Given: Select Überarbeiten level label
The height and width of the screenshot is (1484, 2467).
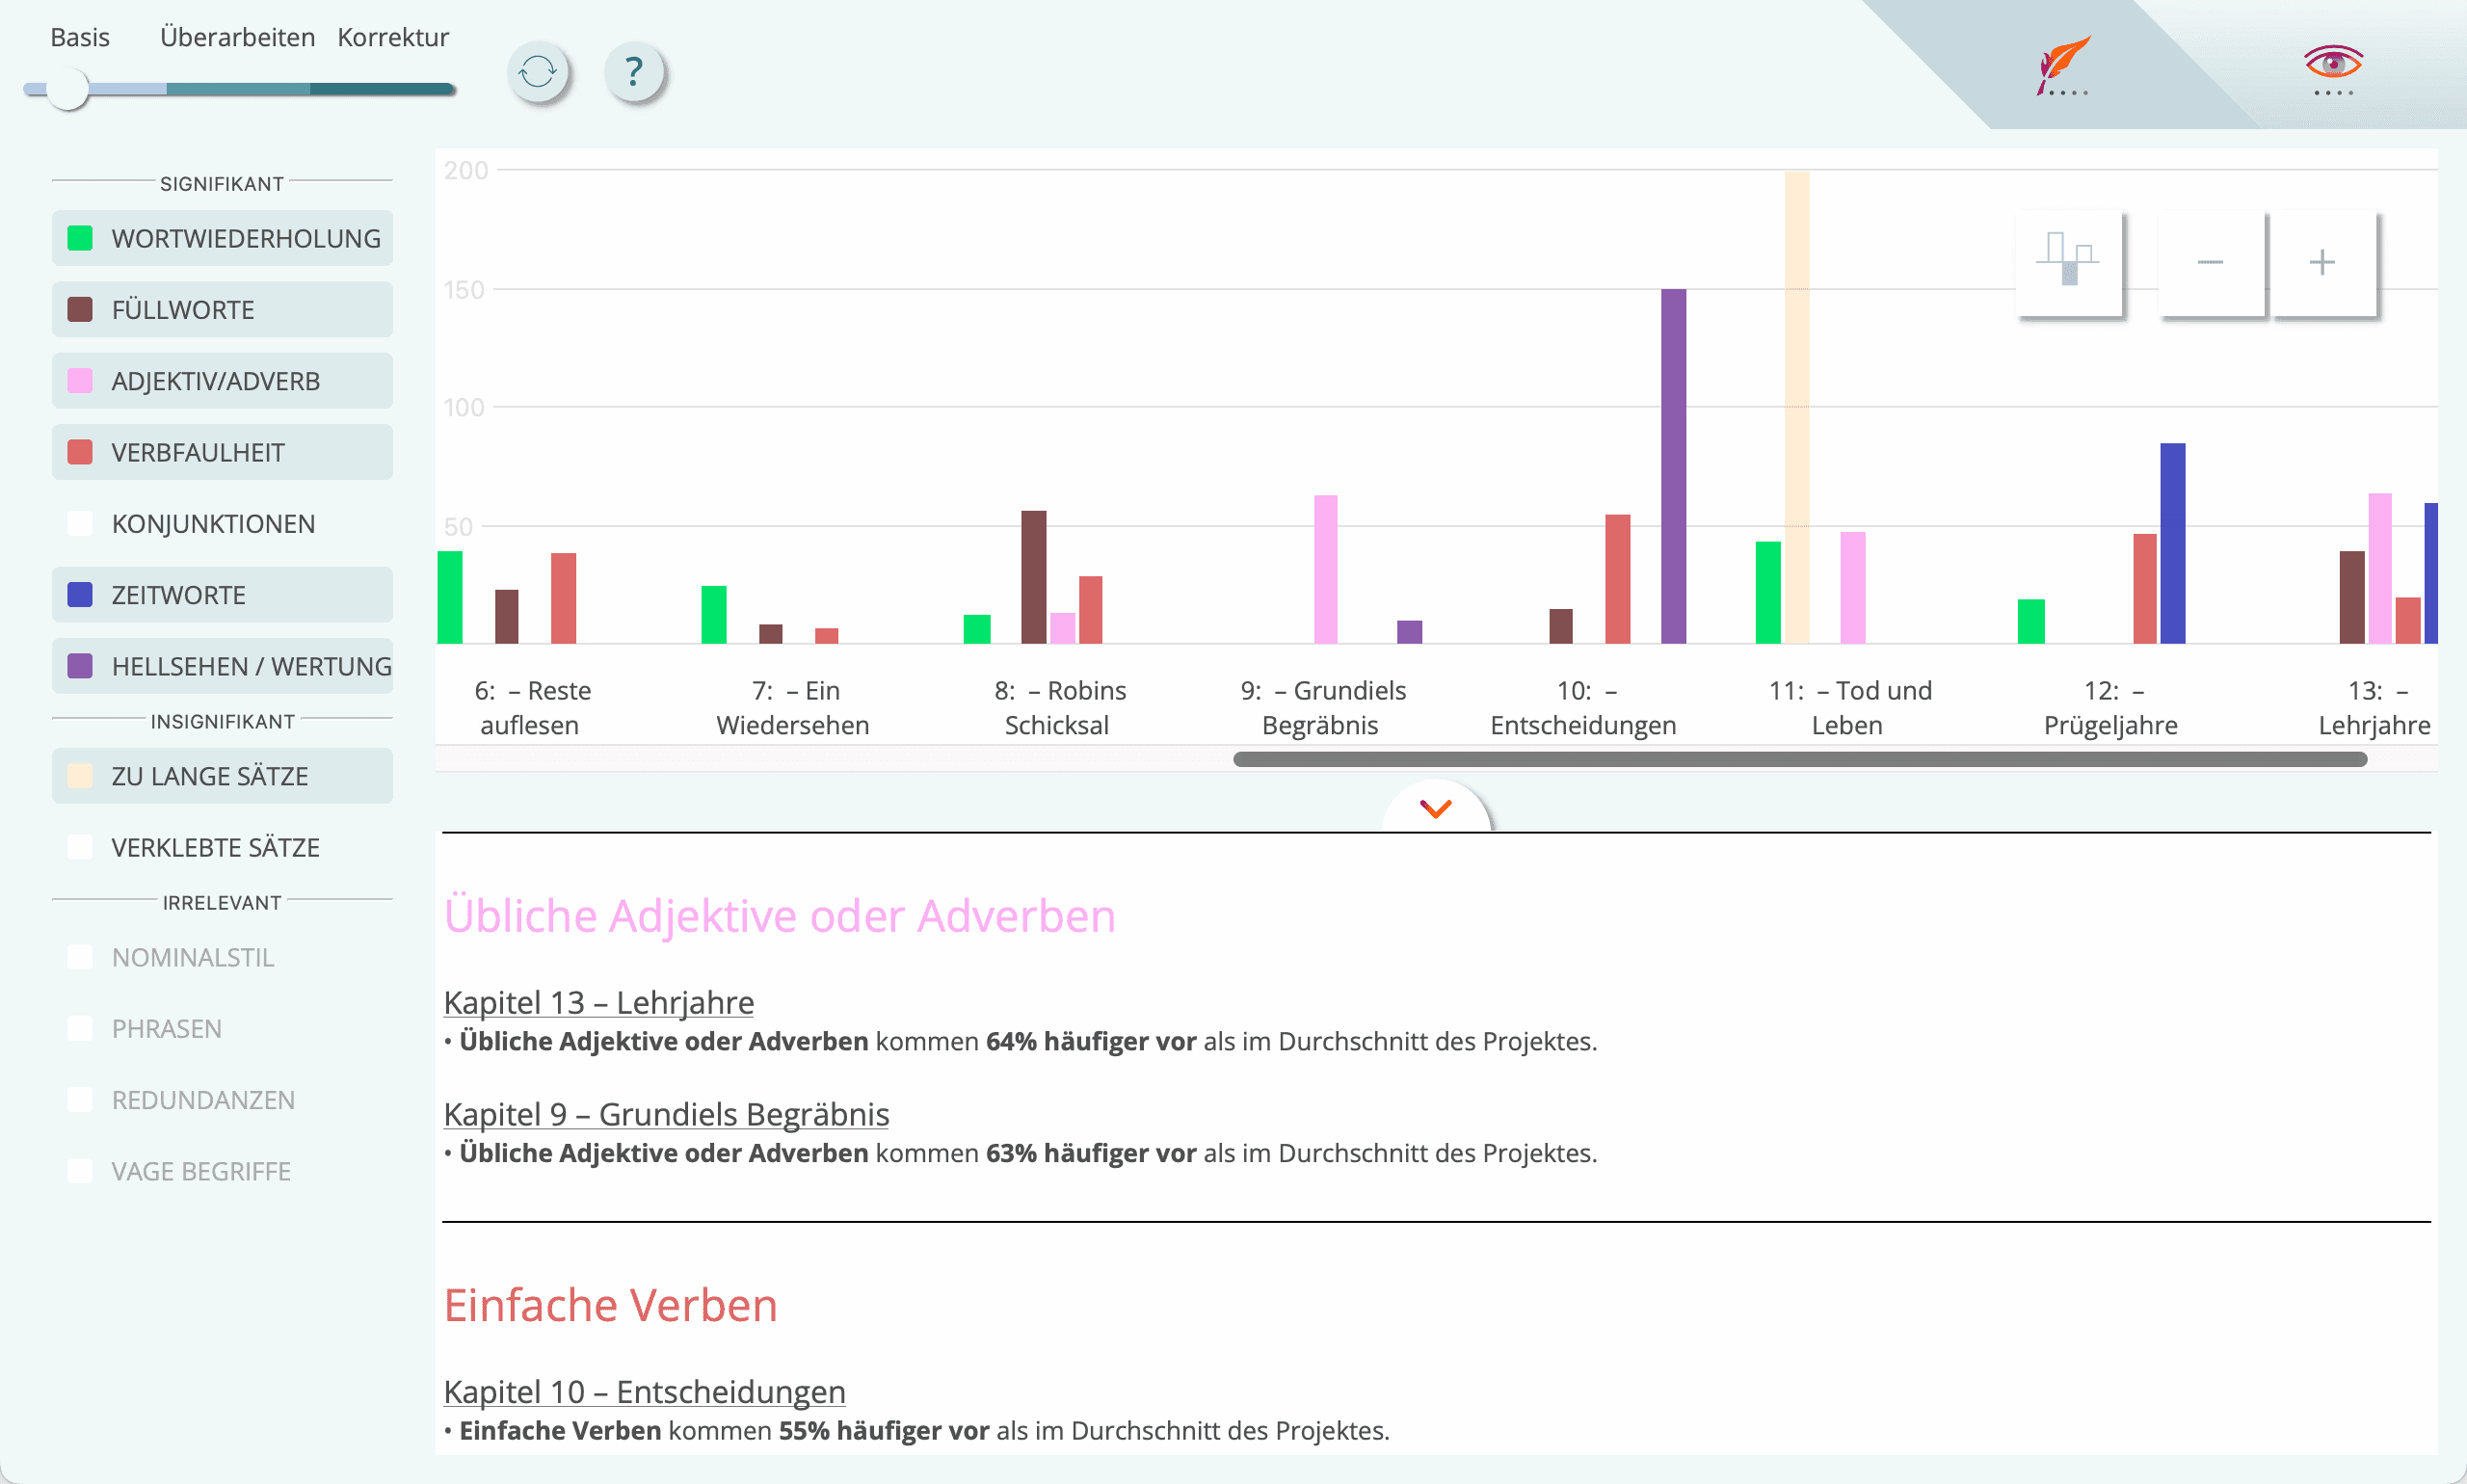Looking at the screenshot, I should click(x=237, y=37).
